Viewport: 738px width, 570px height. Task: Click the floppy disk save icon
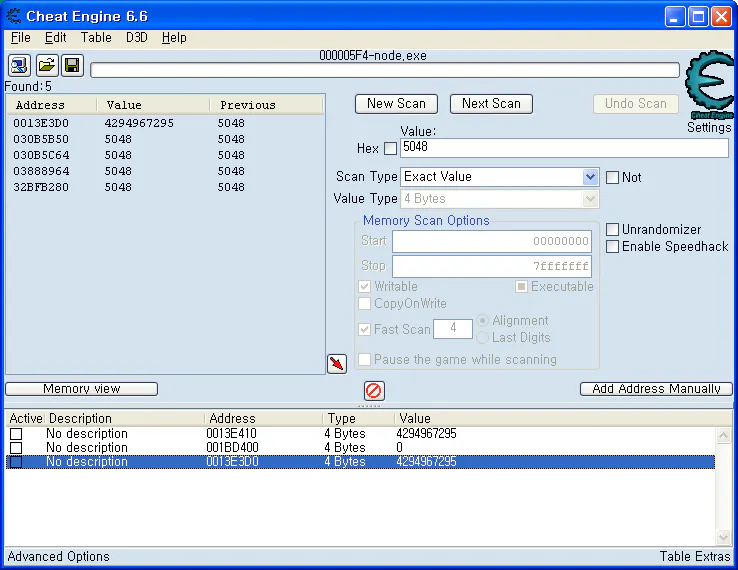pos(72,65)
